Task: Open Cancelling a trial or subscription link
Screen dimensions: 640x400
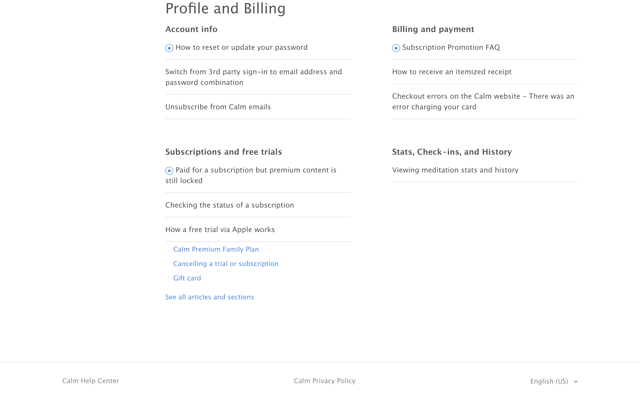Action: [x=226, y=264]
